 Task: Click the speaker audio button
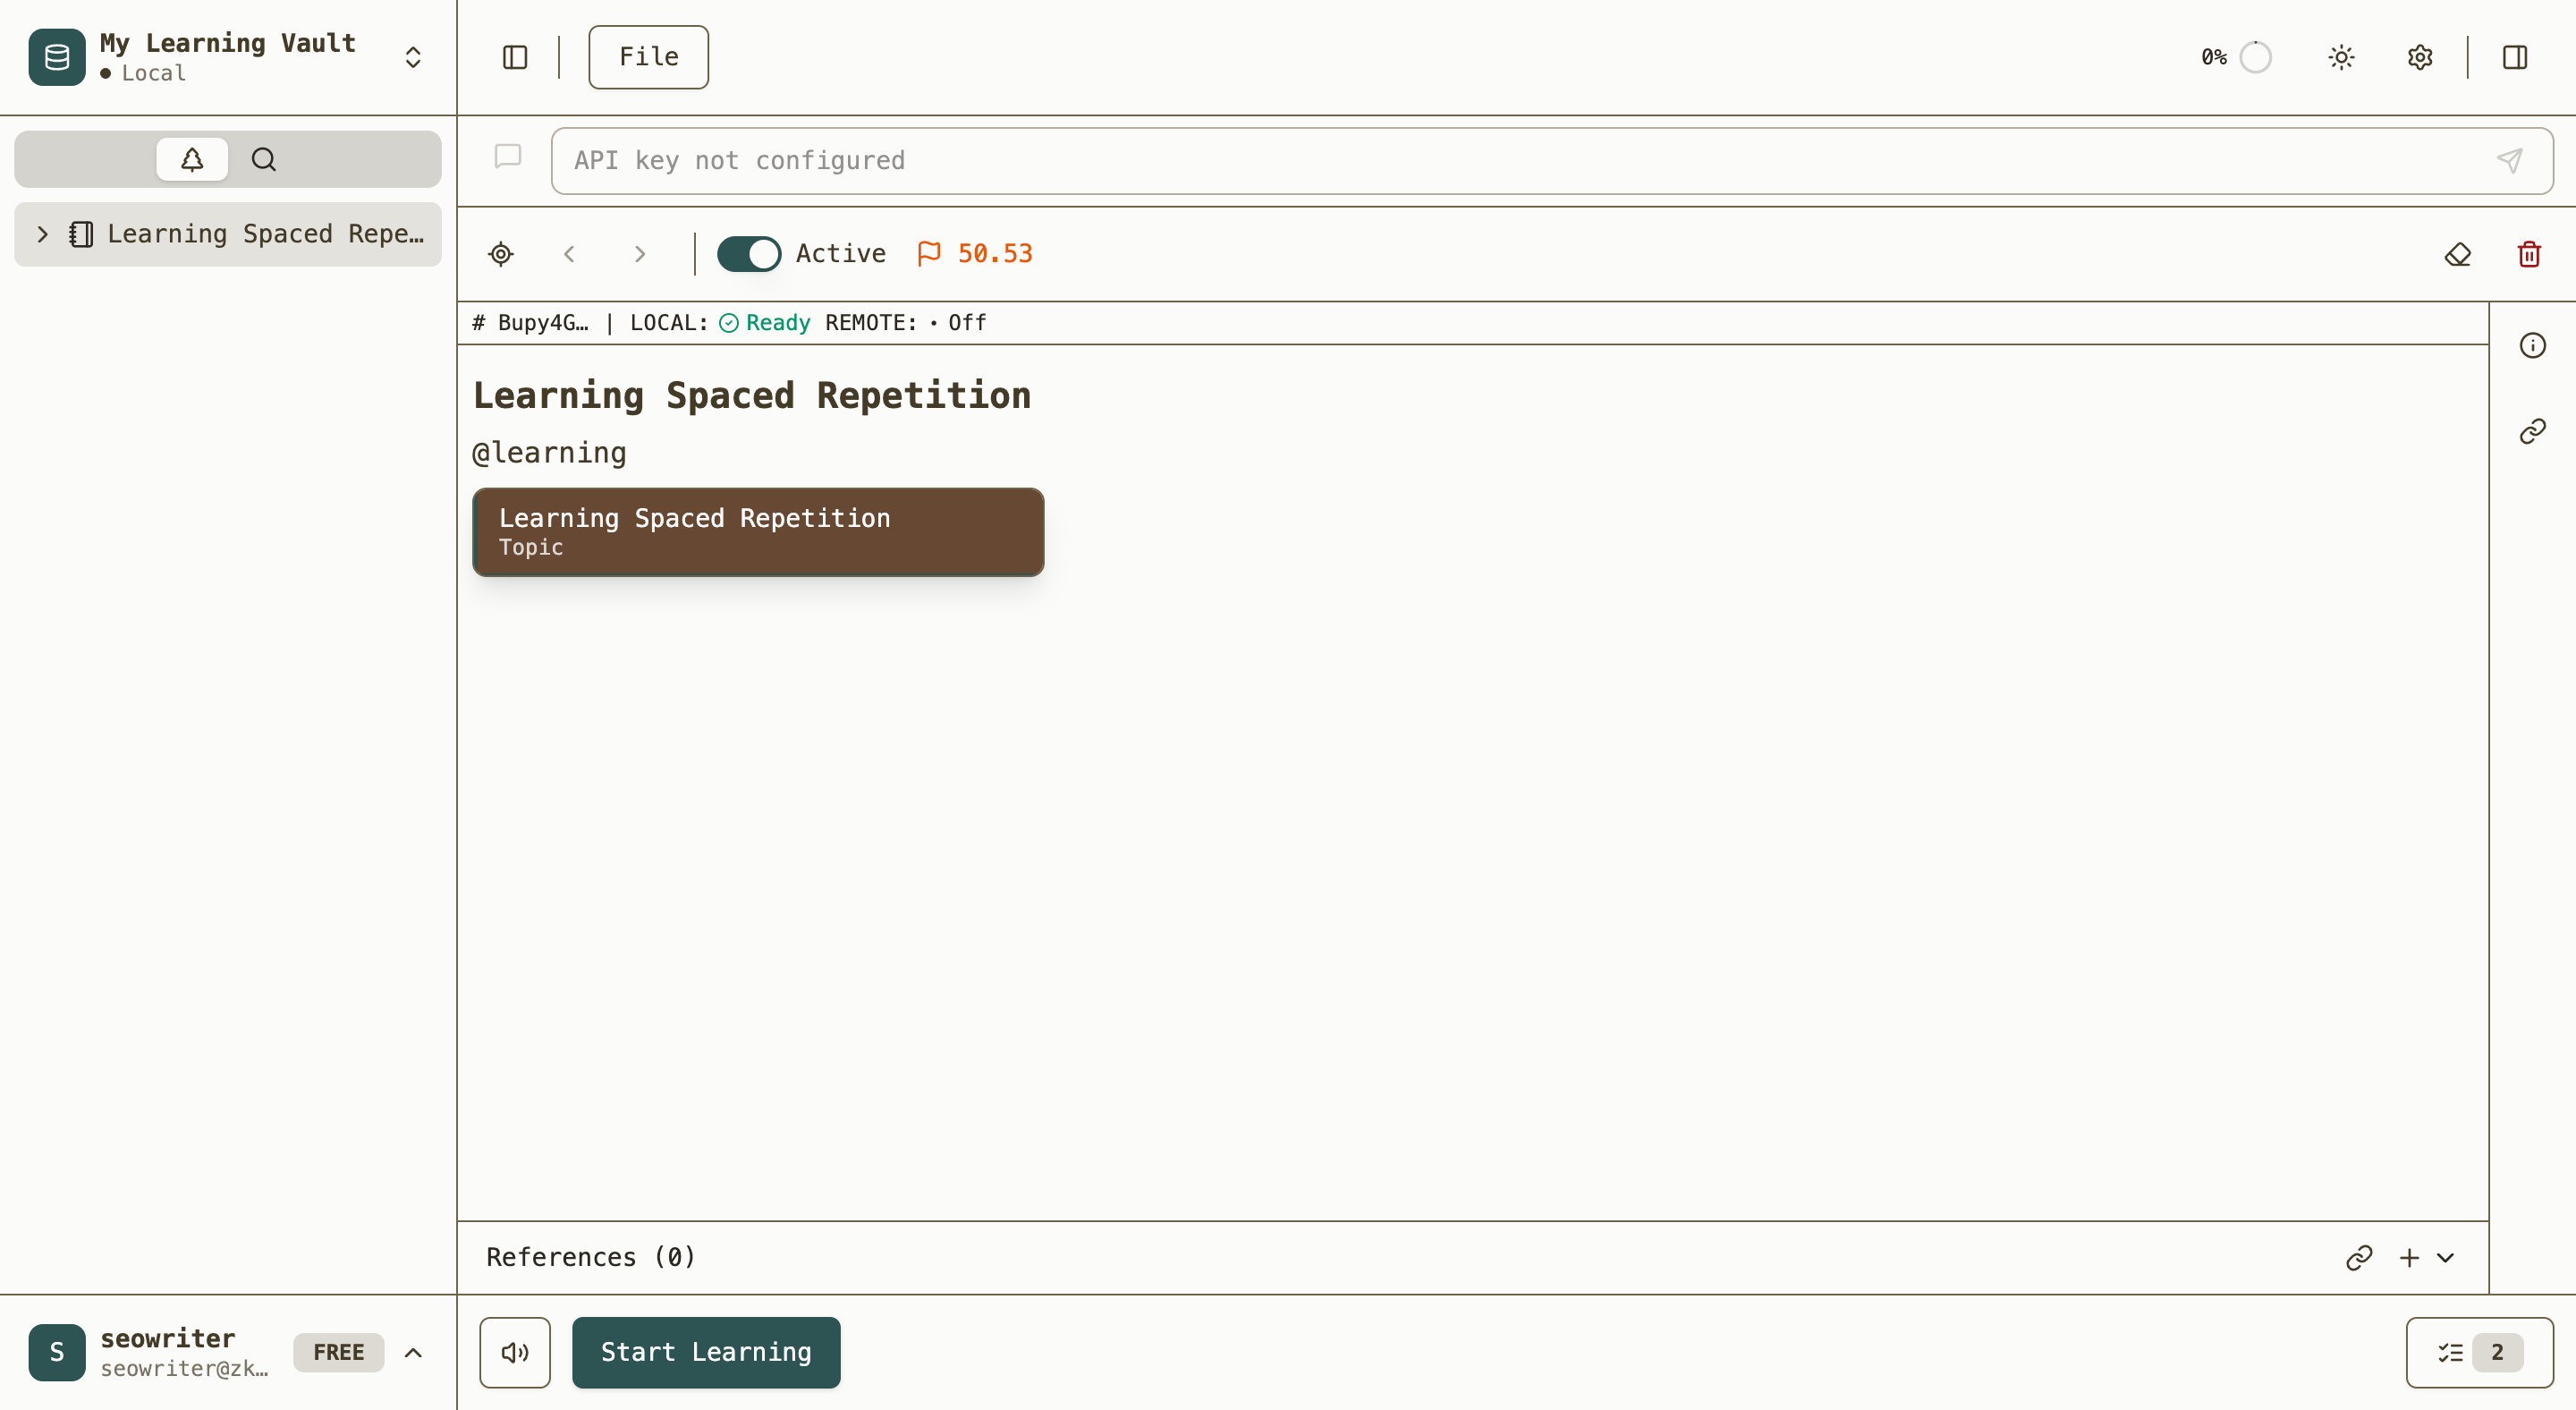515,1352
